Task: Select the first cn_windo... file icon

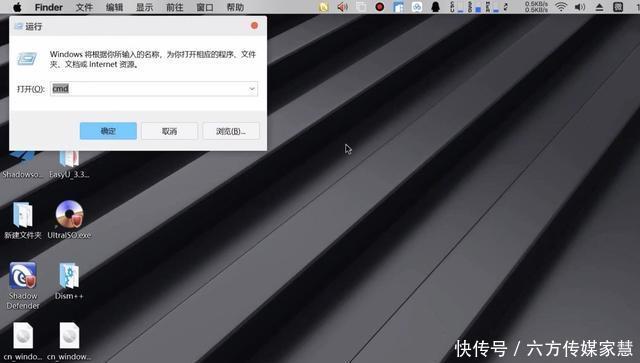Action: [x=23, y=341]
